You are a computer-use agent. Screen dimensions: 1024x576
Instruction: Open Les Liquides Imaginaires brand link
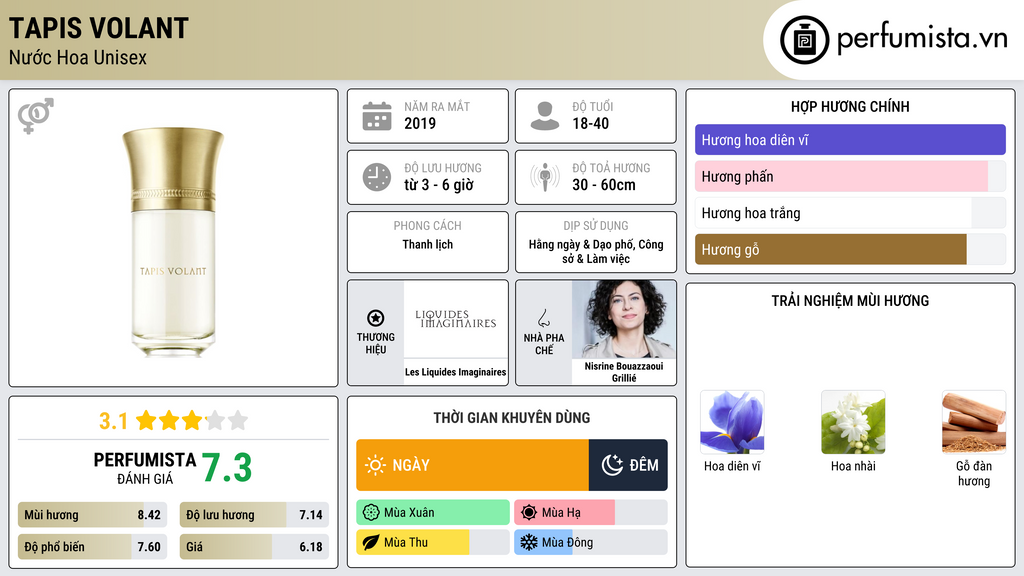click(x=456, y=372)
